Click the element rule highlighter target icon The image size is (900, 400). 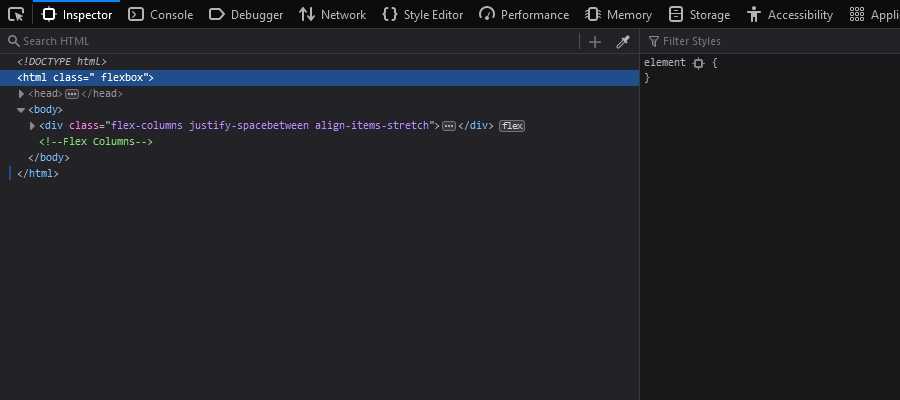[699, 63]
